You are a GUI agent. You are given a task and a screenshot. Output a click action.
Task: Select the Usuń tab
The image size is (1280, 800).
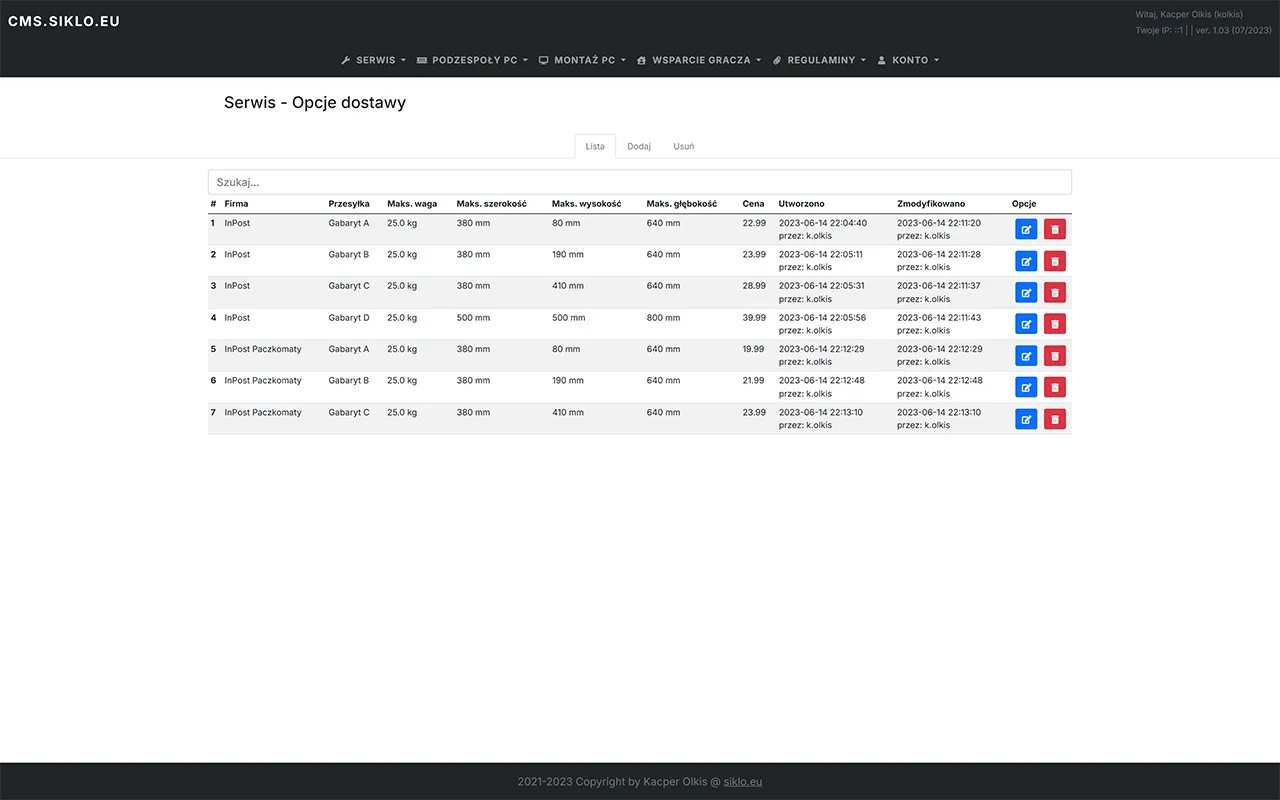pyautogui.click(x=683, y=146)
